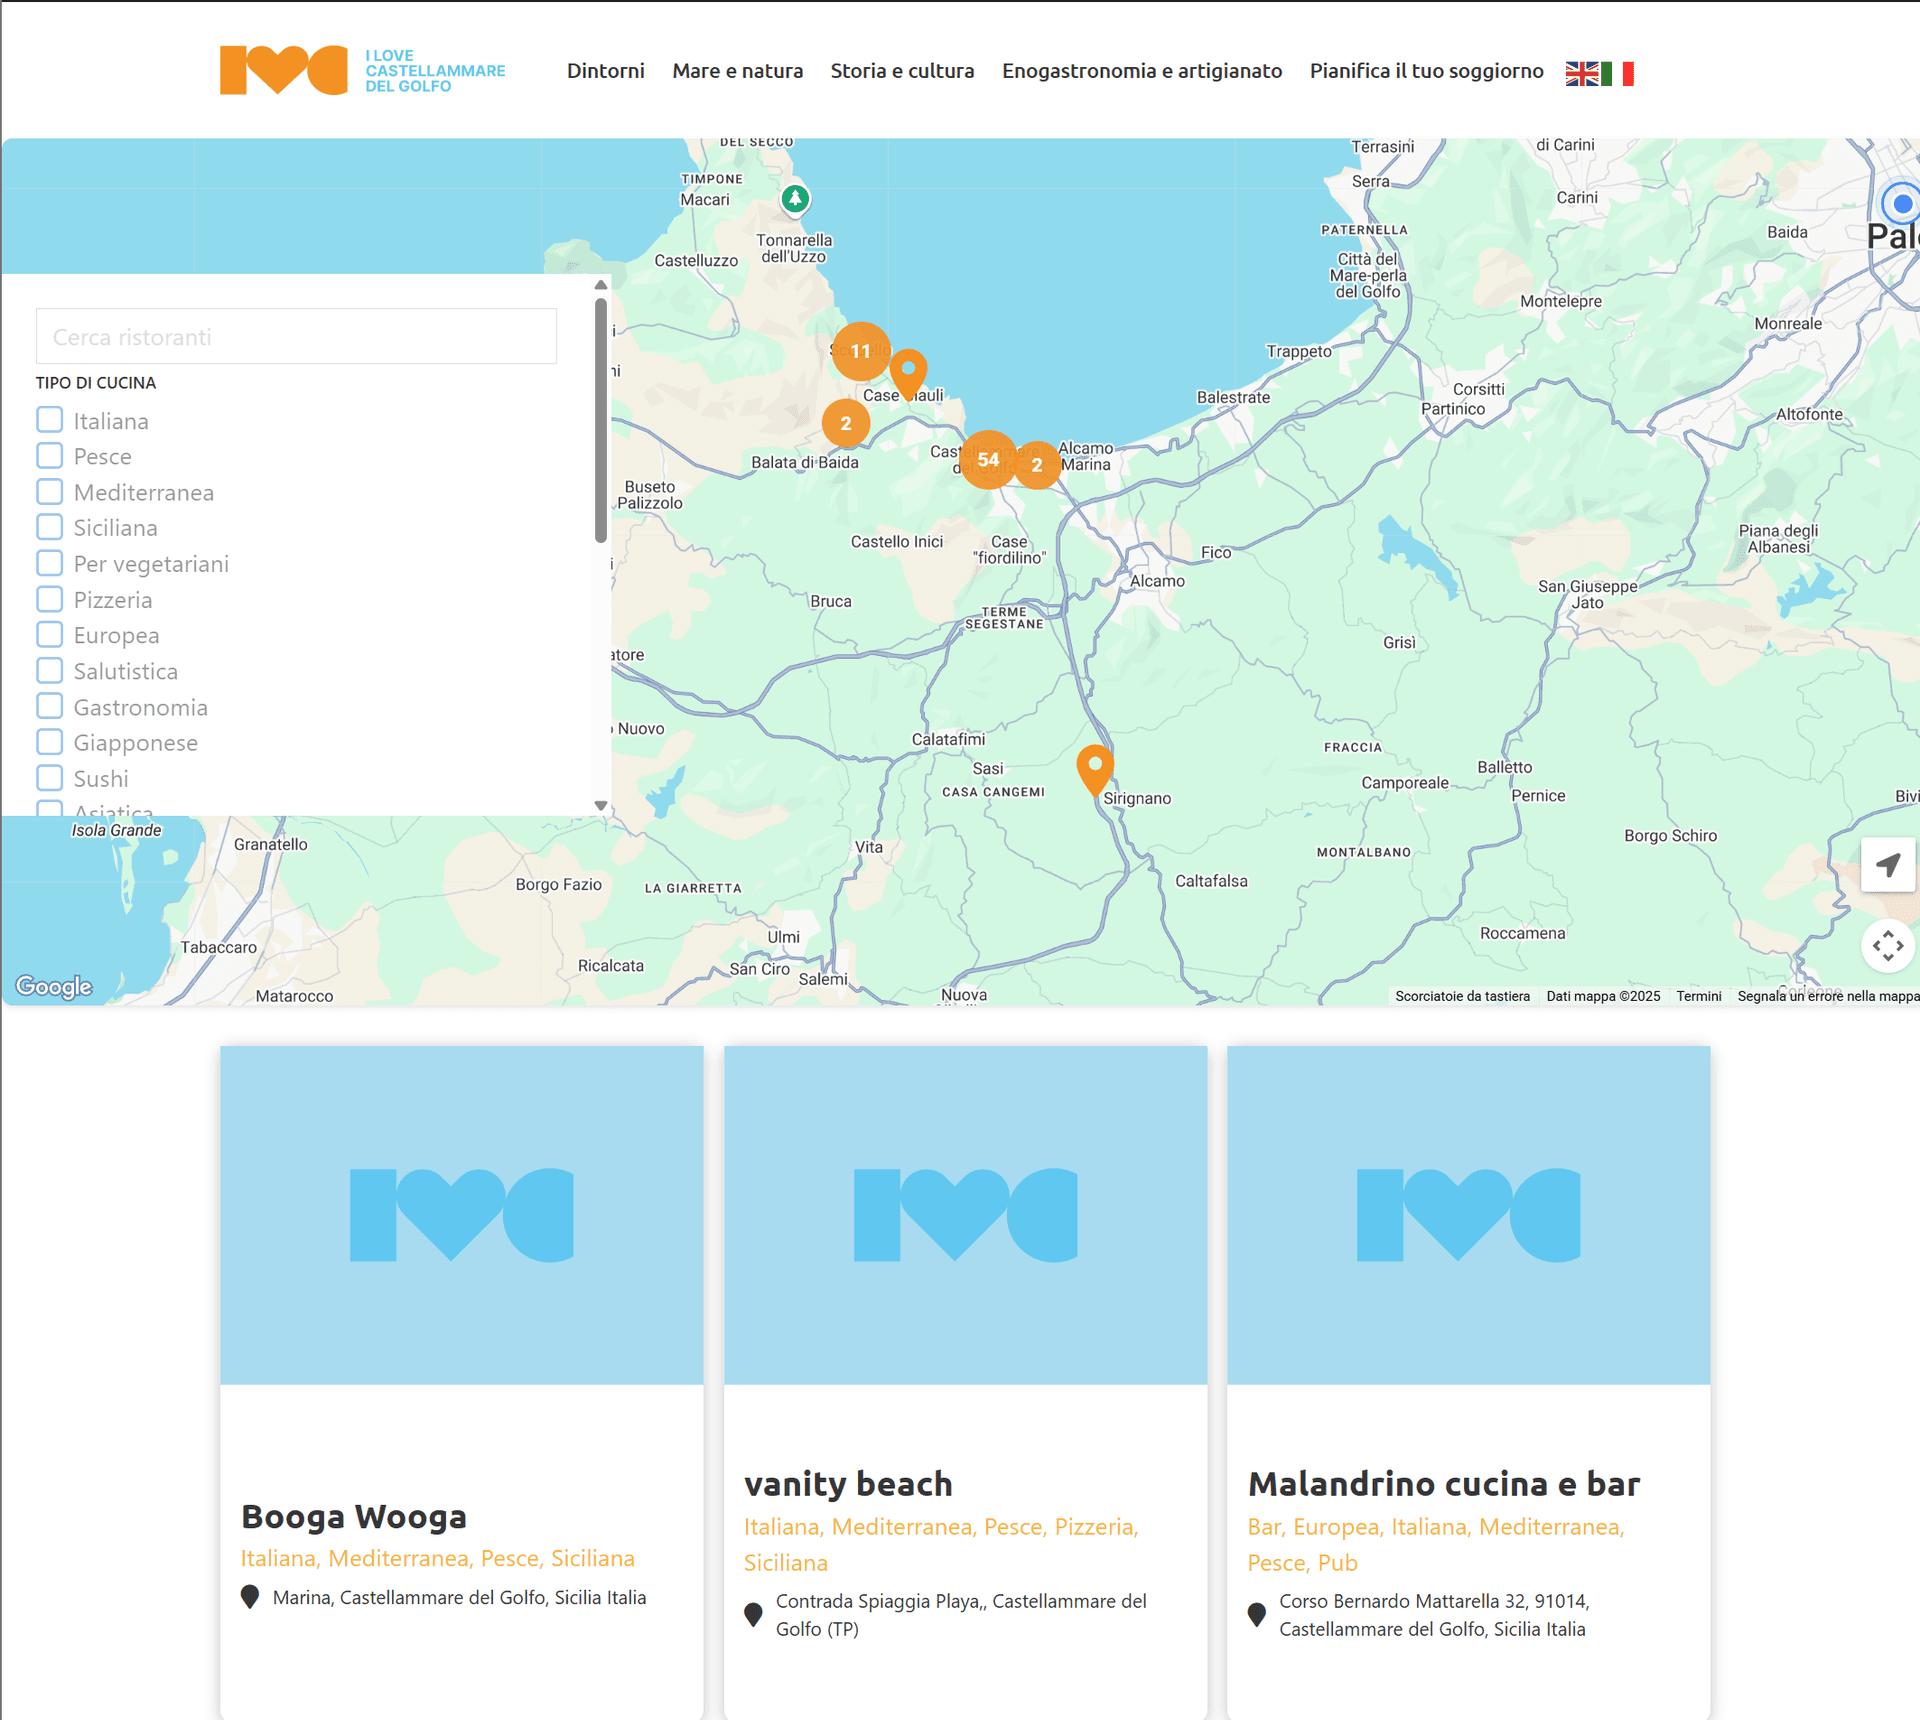This screenshot has width=1920, height=1720.
Task: Open Malandrino cucina e bar listing
Action: [x=1443, y=1484]
